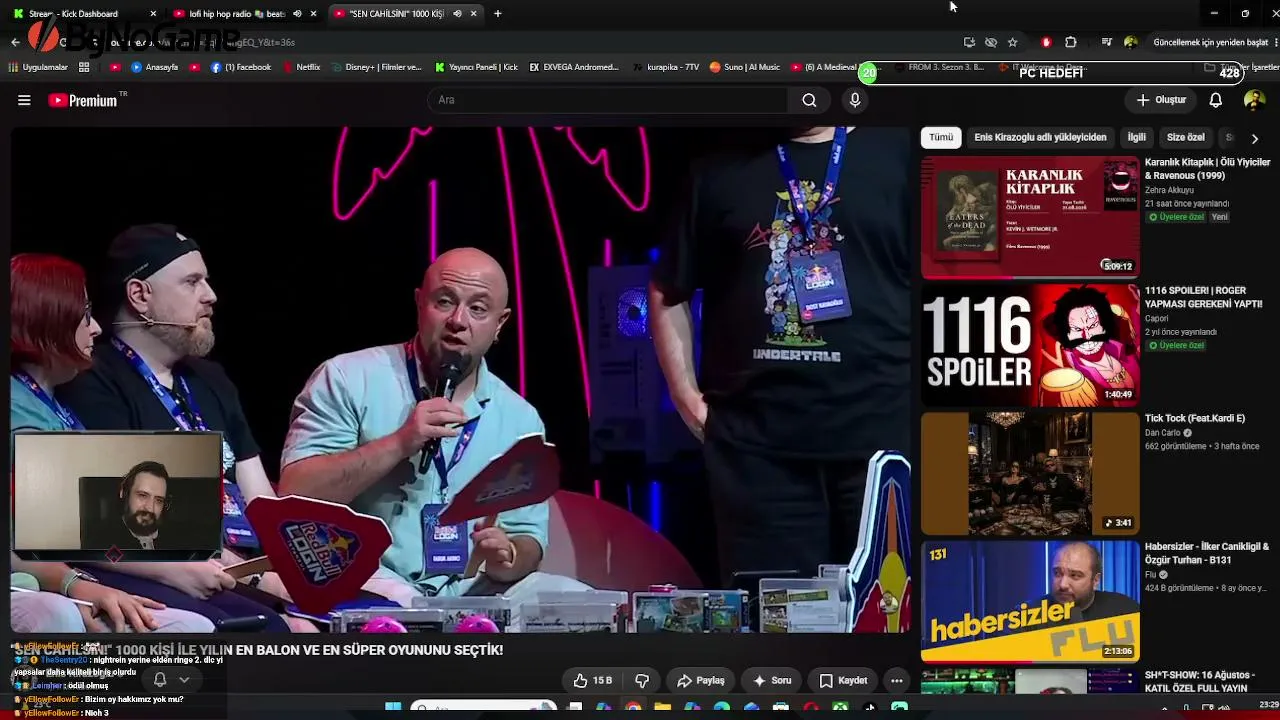Save the video with Kaydet
Screen dimensions: 1280x720
pyautogui.click(x=843, y=681)
